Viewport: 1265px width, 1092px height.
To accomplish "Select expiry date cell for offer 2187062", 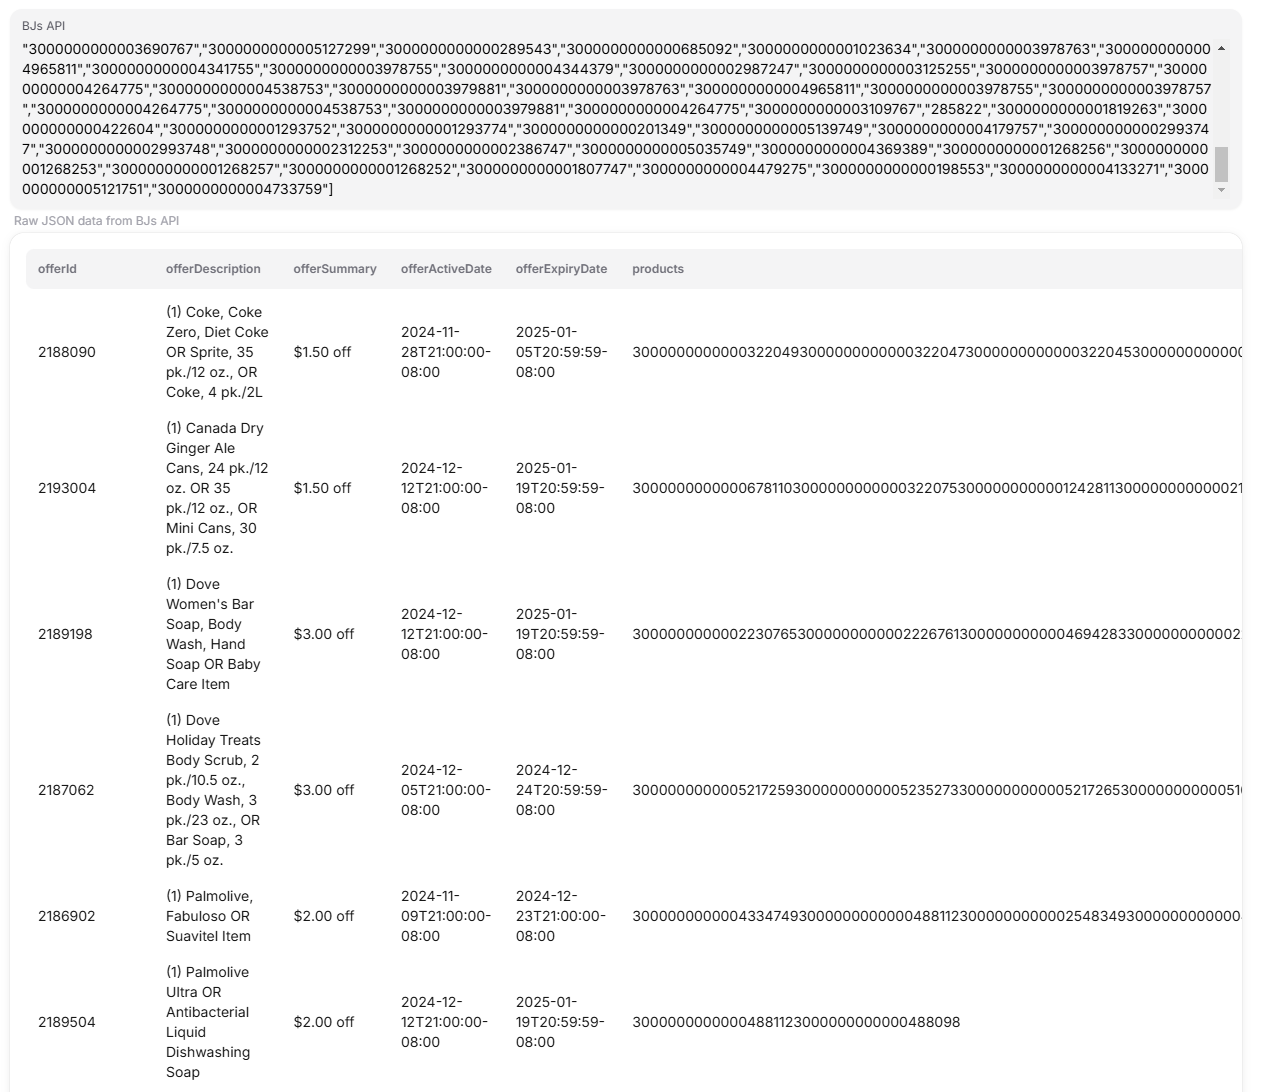I will pyautogui.click(x=560, y=790).
